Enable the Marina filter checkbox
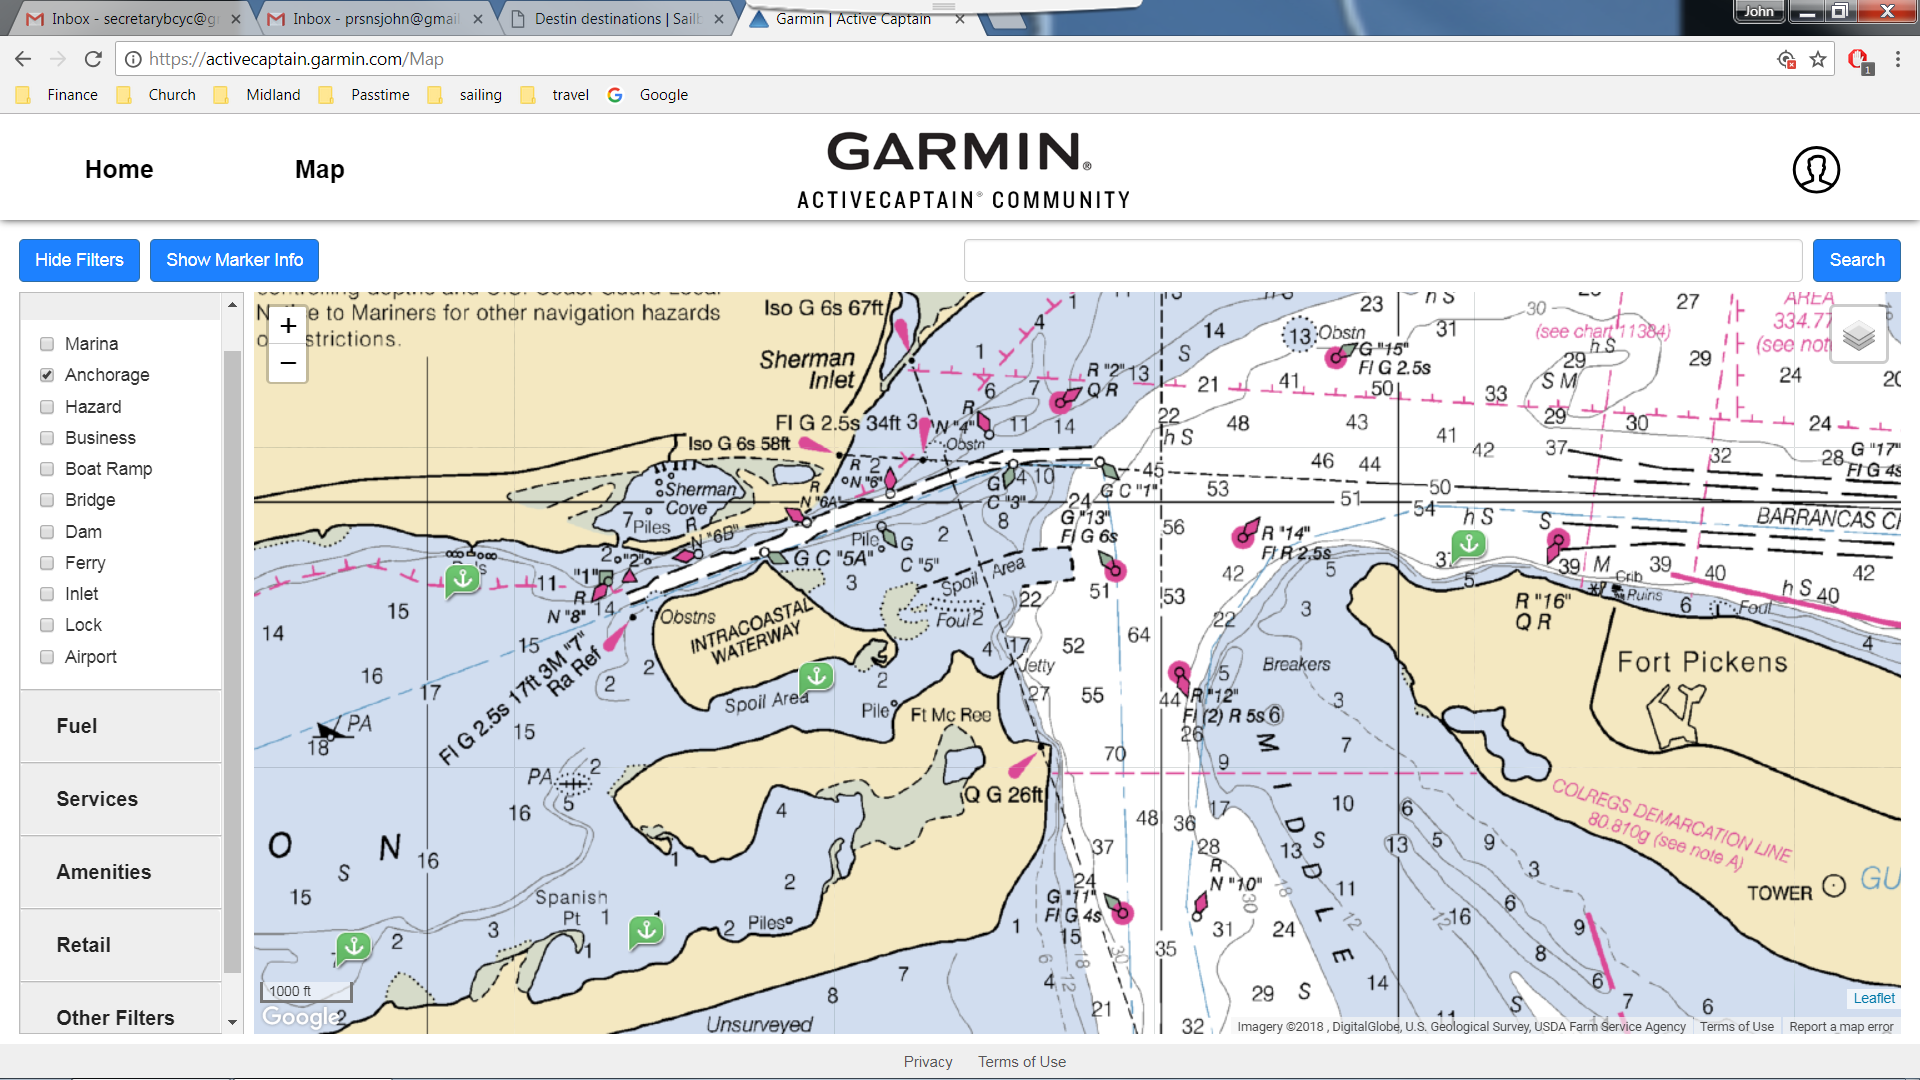 pos(47,344)
